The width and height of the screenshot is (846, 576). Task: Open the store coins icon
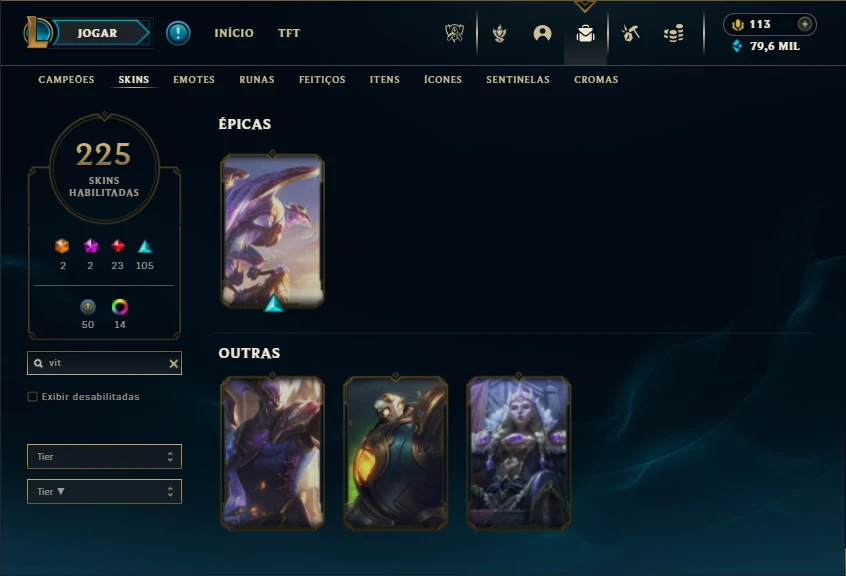tap(673, 33)
